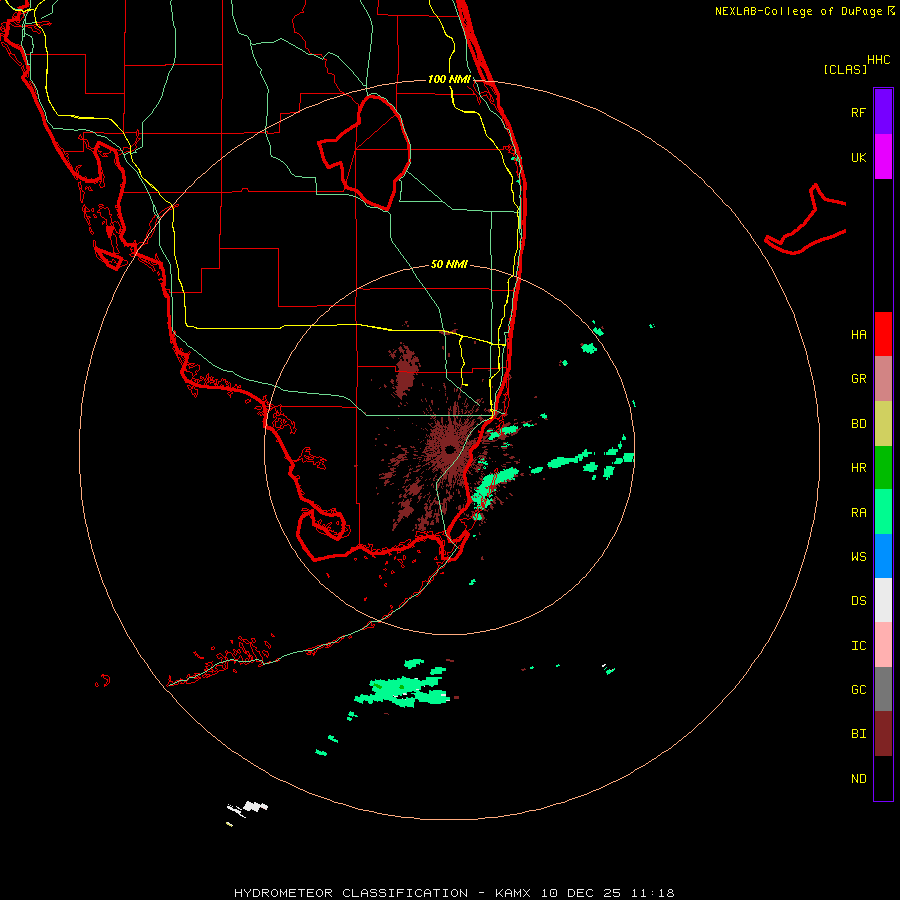This screenshot has height=900, width=900.
Task: Click the DS legend label
Action: (x=858, y=601)
